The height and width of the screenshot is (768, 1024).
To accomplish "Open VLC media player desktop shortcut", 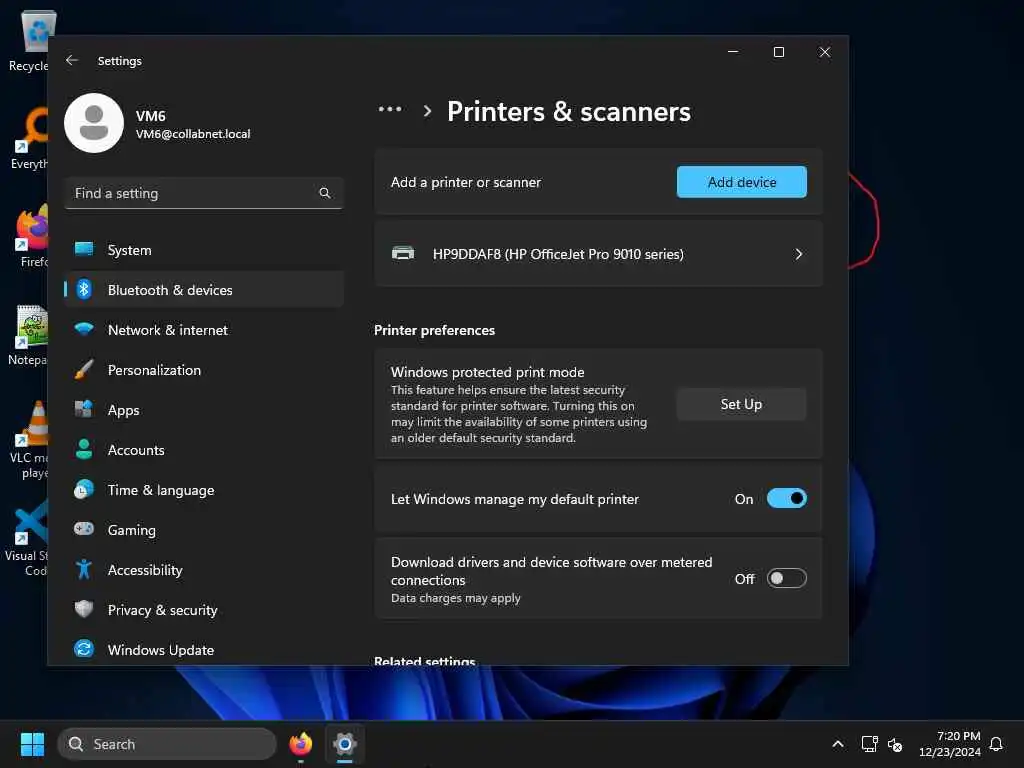I will click(29, 440).
